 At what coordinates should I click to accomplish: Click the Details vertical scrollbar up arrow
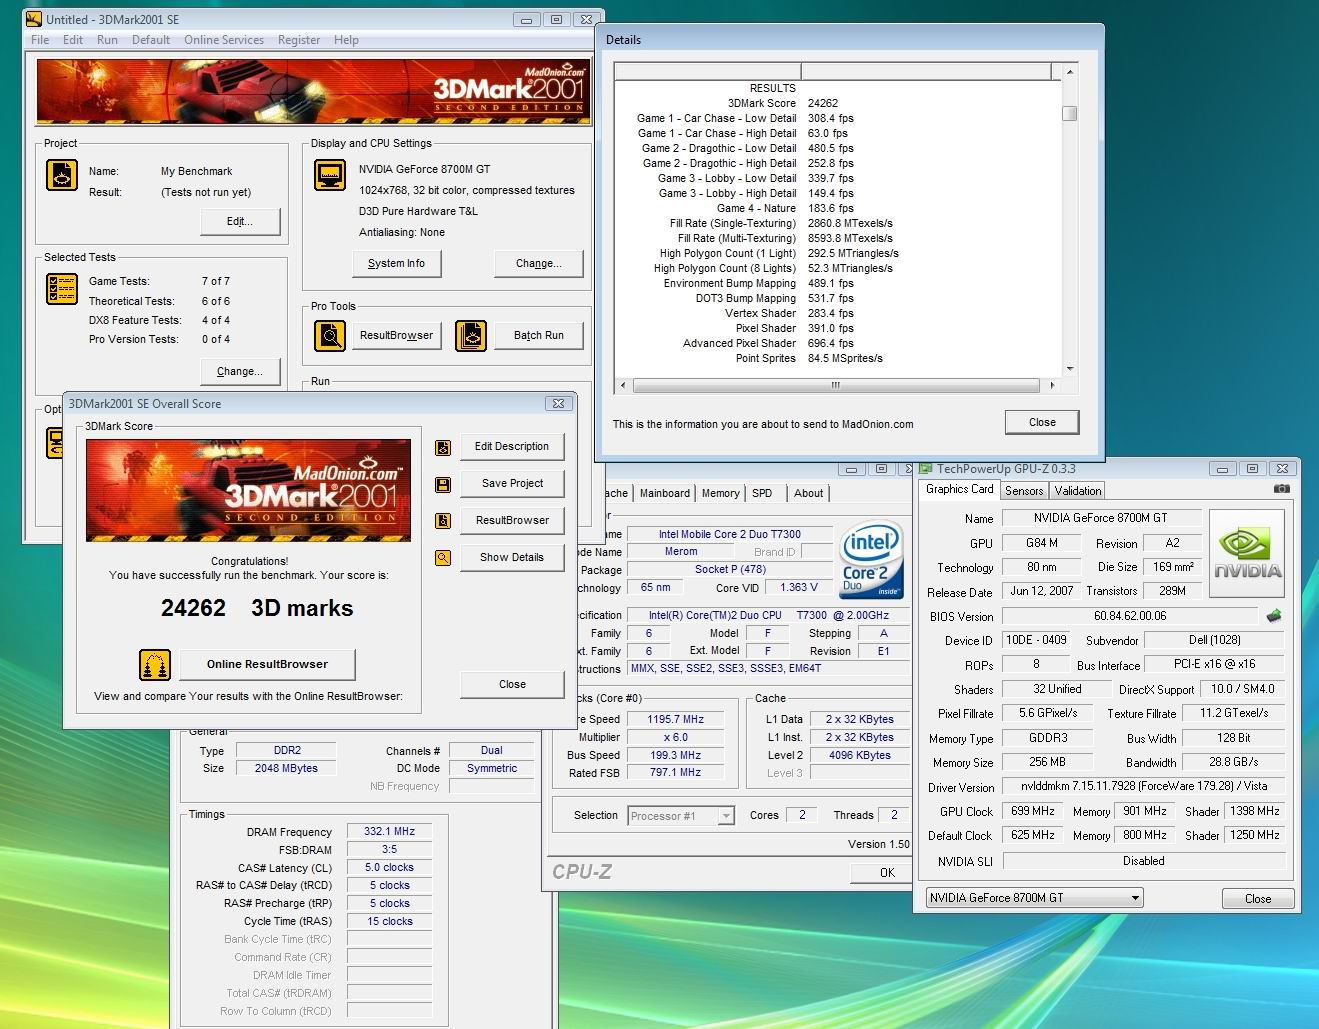coord(1069,72)
